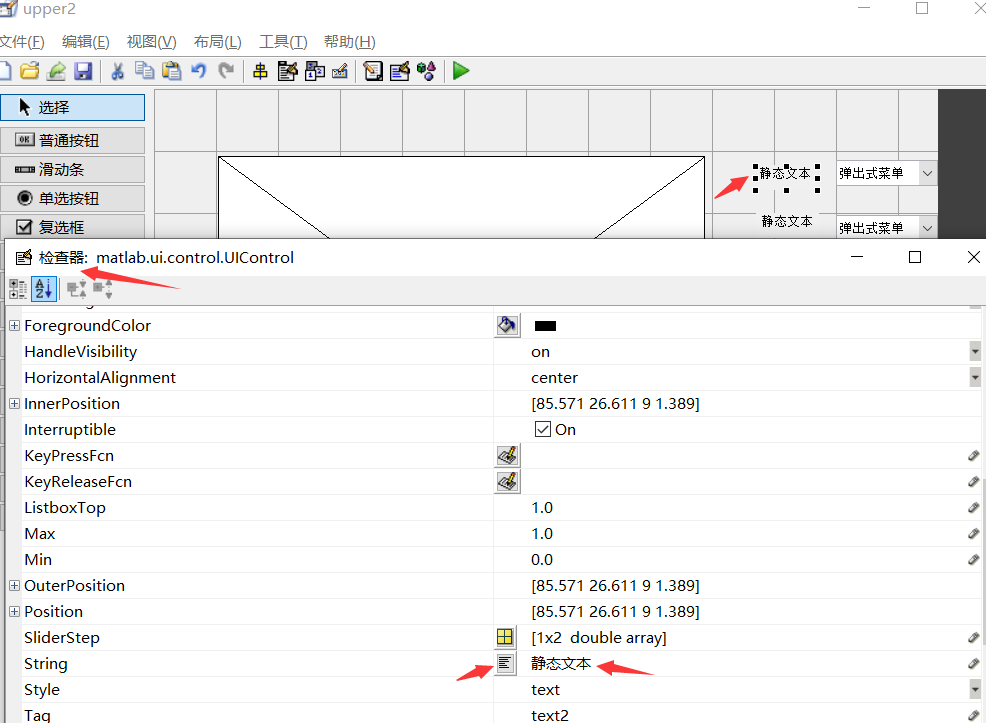Expand the Position property
Screen dimensions: 986x723
pyautogui.click(x=14, y=612)
